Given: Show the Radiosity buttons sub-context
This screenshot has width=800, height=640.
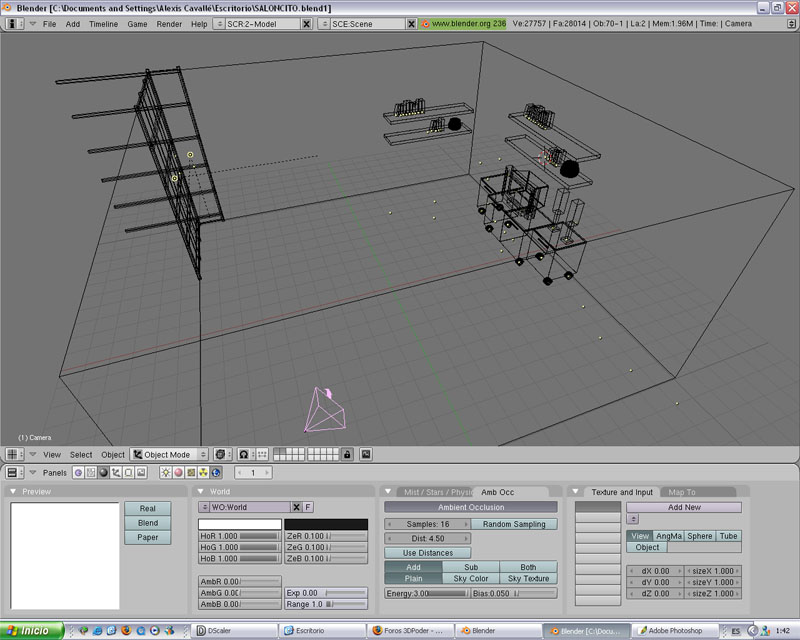Looking at the screenshot, I should (204, 473).
